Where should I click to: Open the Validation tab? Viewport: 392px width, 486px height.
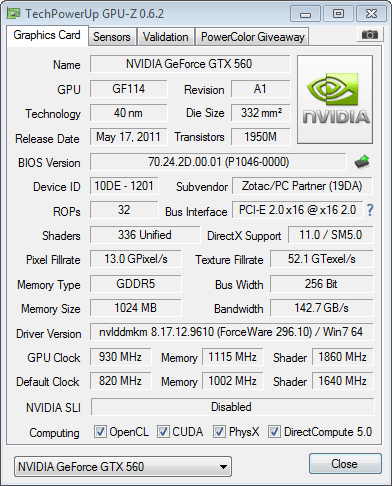tap(166, 37)
